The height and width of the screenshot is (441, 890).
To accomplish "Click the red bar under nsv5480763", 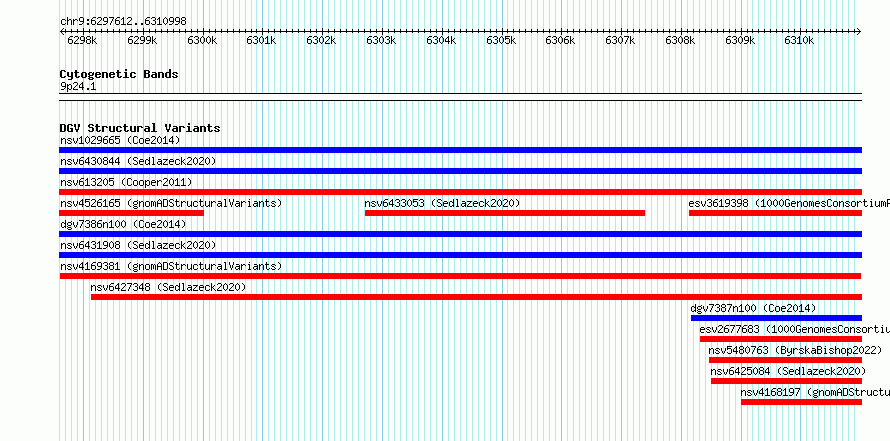I will click(x=785, y=360).
